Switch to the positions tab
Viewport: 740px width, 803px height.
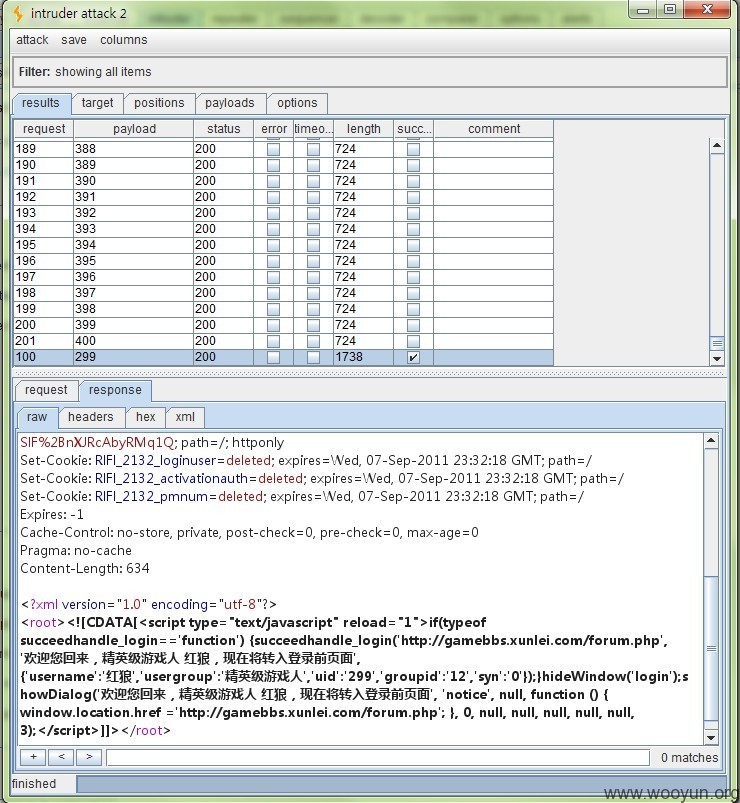pyautogui.click(x=159, y=103)
